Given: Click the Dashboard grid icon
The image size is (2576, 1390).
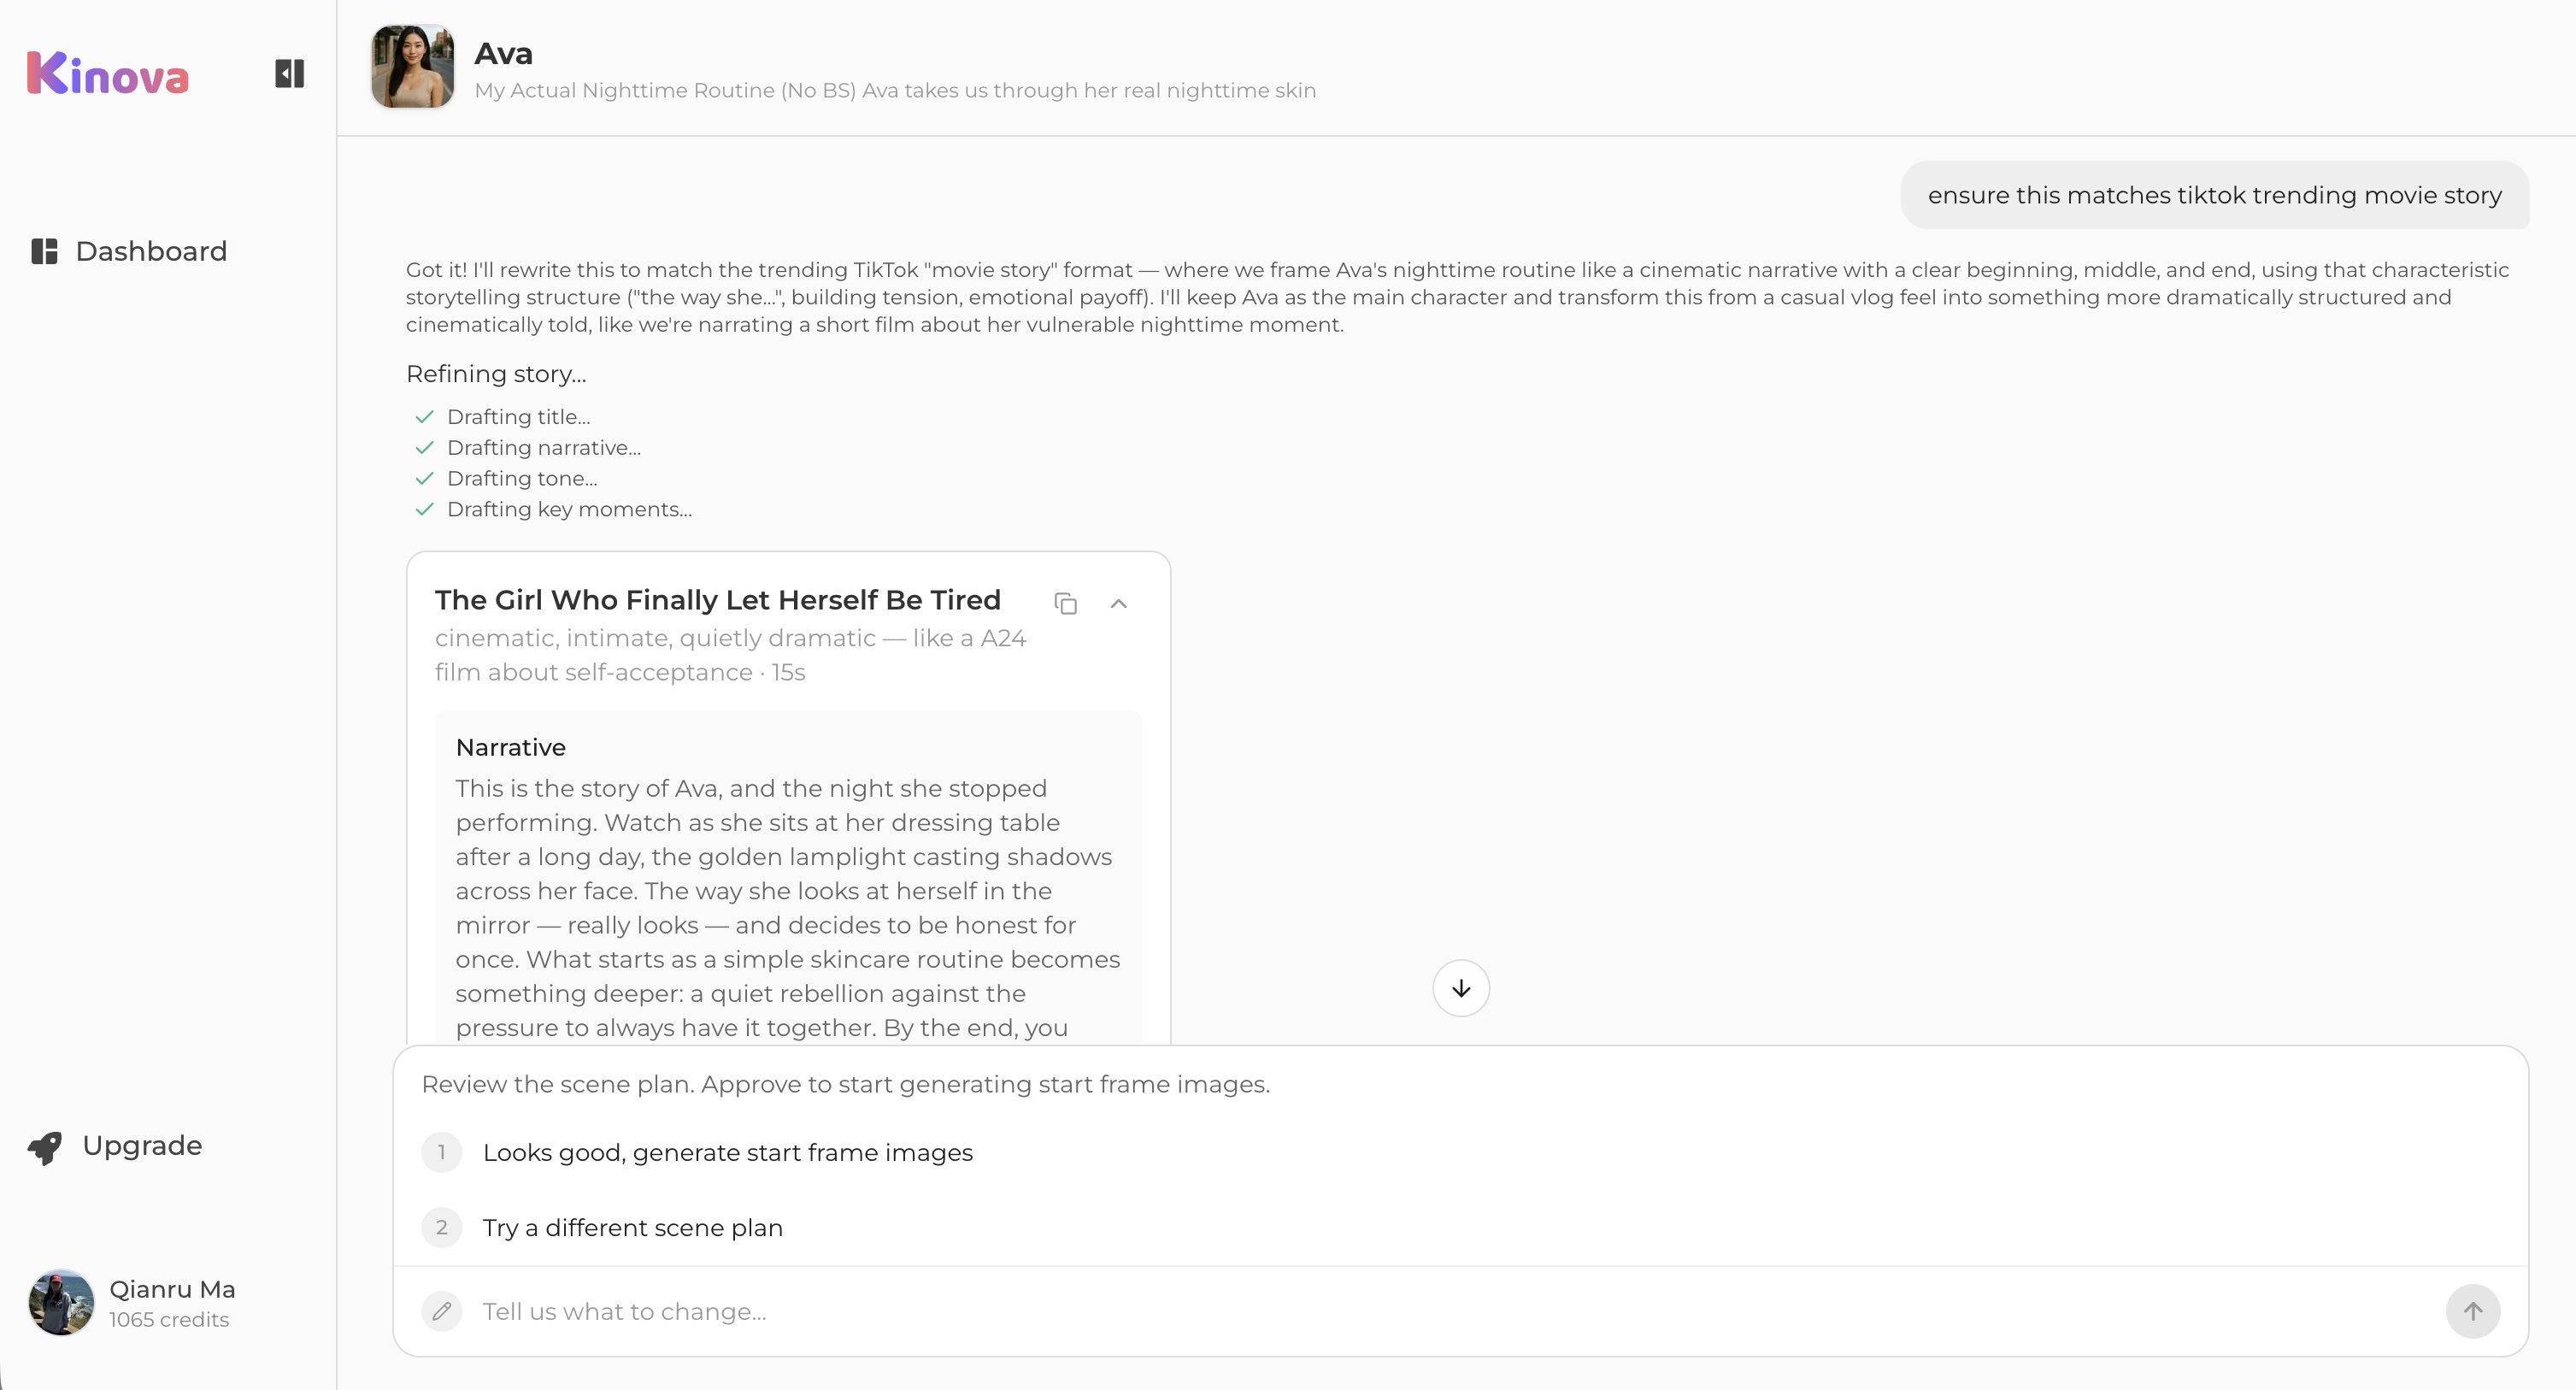Looking at the screenshot, I should point(44,251).
